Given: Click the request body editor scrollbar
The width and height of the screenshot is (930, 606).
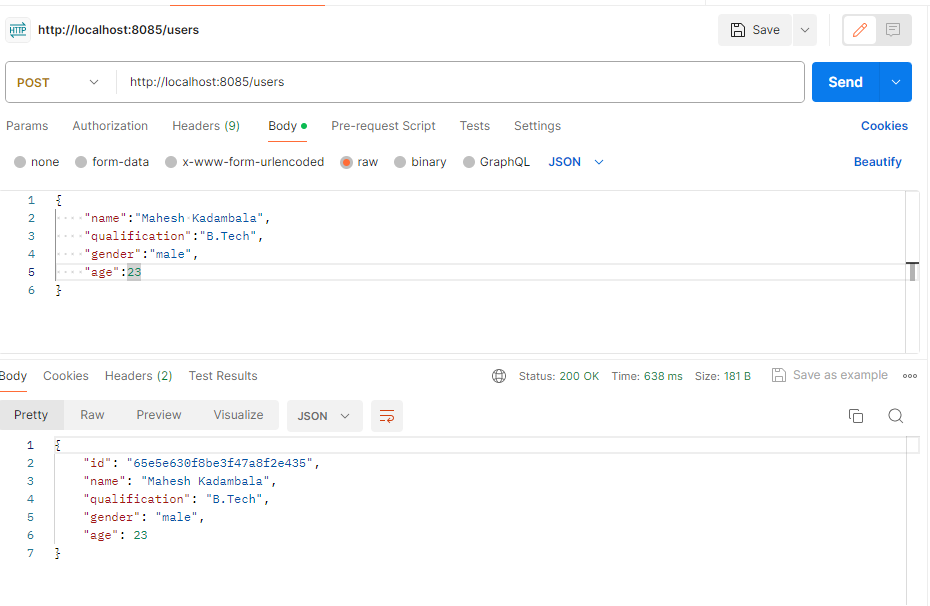Looking at the screenshot, I should 912,272.
